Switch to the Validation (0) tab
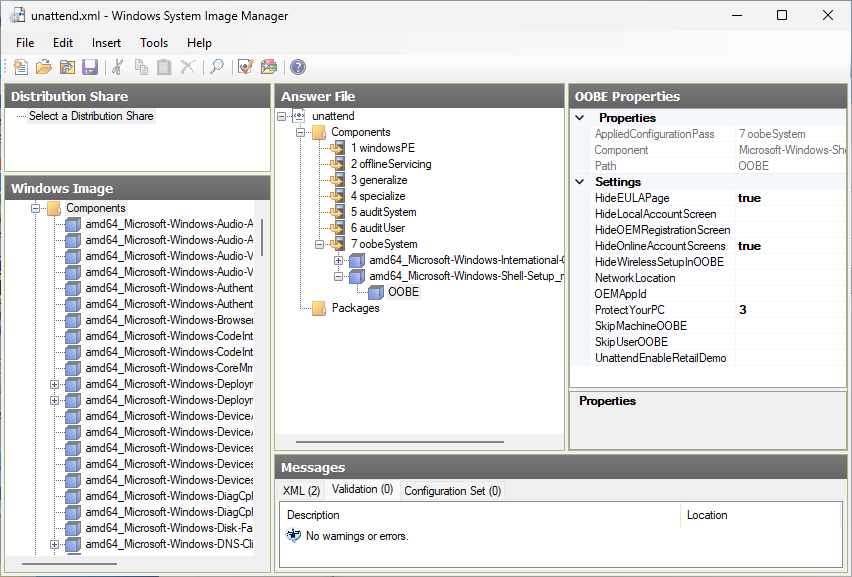The height and width of the screenshot is (577, 852). coord(362,490)
